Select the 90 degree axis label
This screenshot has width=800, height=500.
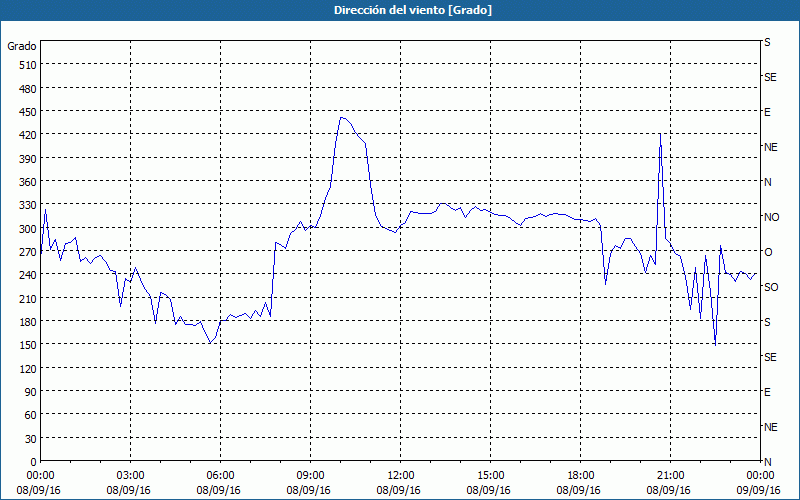tap(31, 392)
